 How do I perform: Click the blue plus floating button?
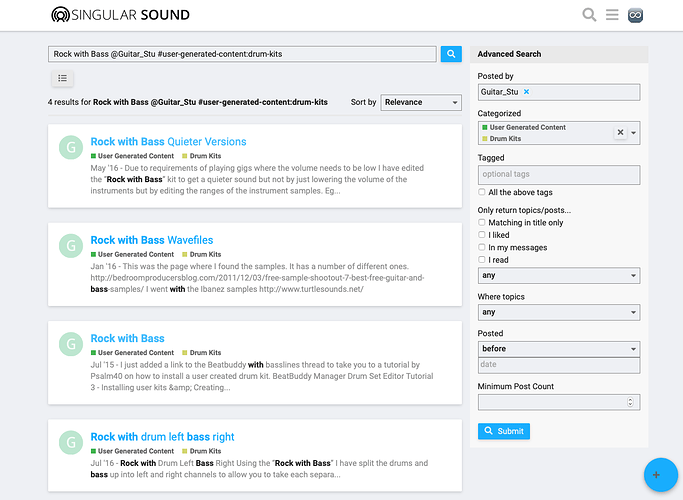coord(660,475)
